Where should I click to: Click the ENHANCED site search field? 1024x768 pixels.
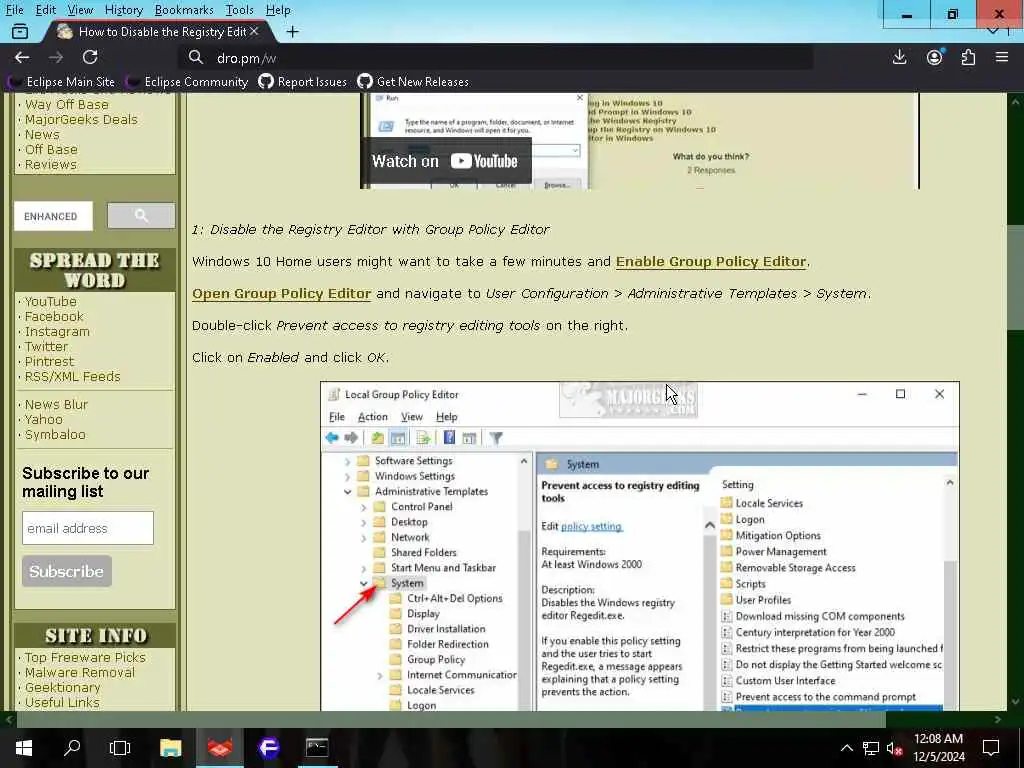click(54, 216)
